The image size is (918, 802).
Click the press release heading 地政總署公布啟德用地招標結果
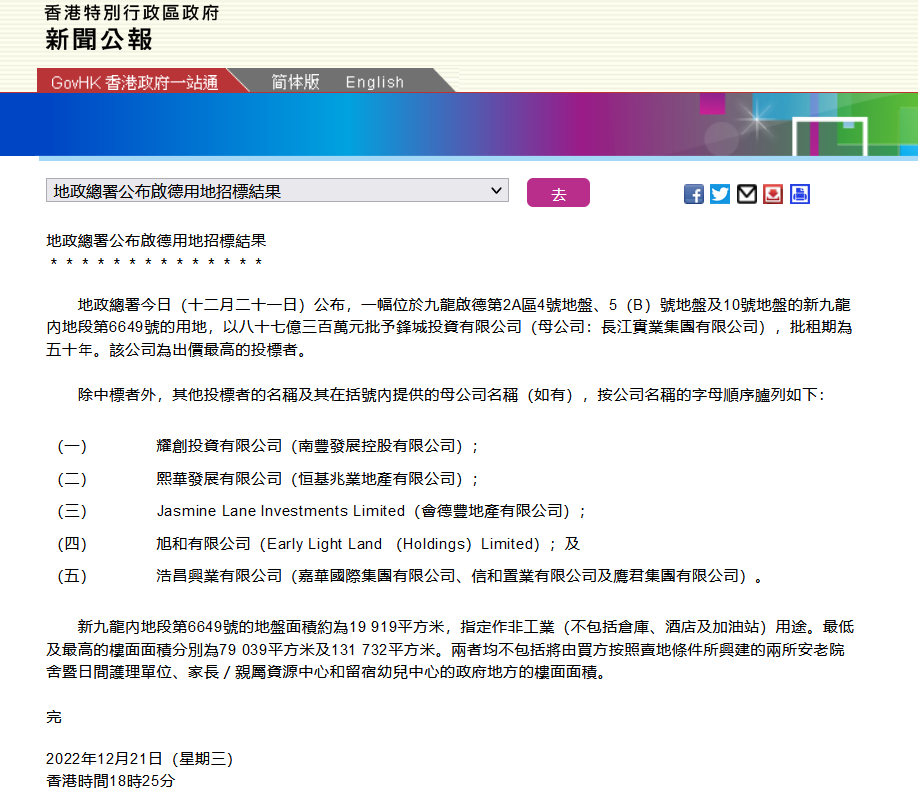pos(156,241)
